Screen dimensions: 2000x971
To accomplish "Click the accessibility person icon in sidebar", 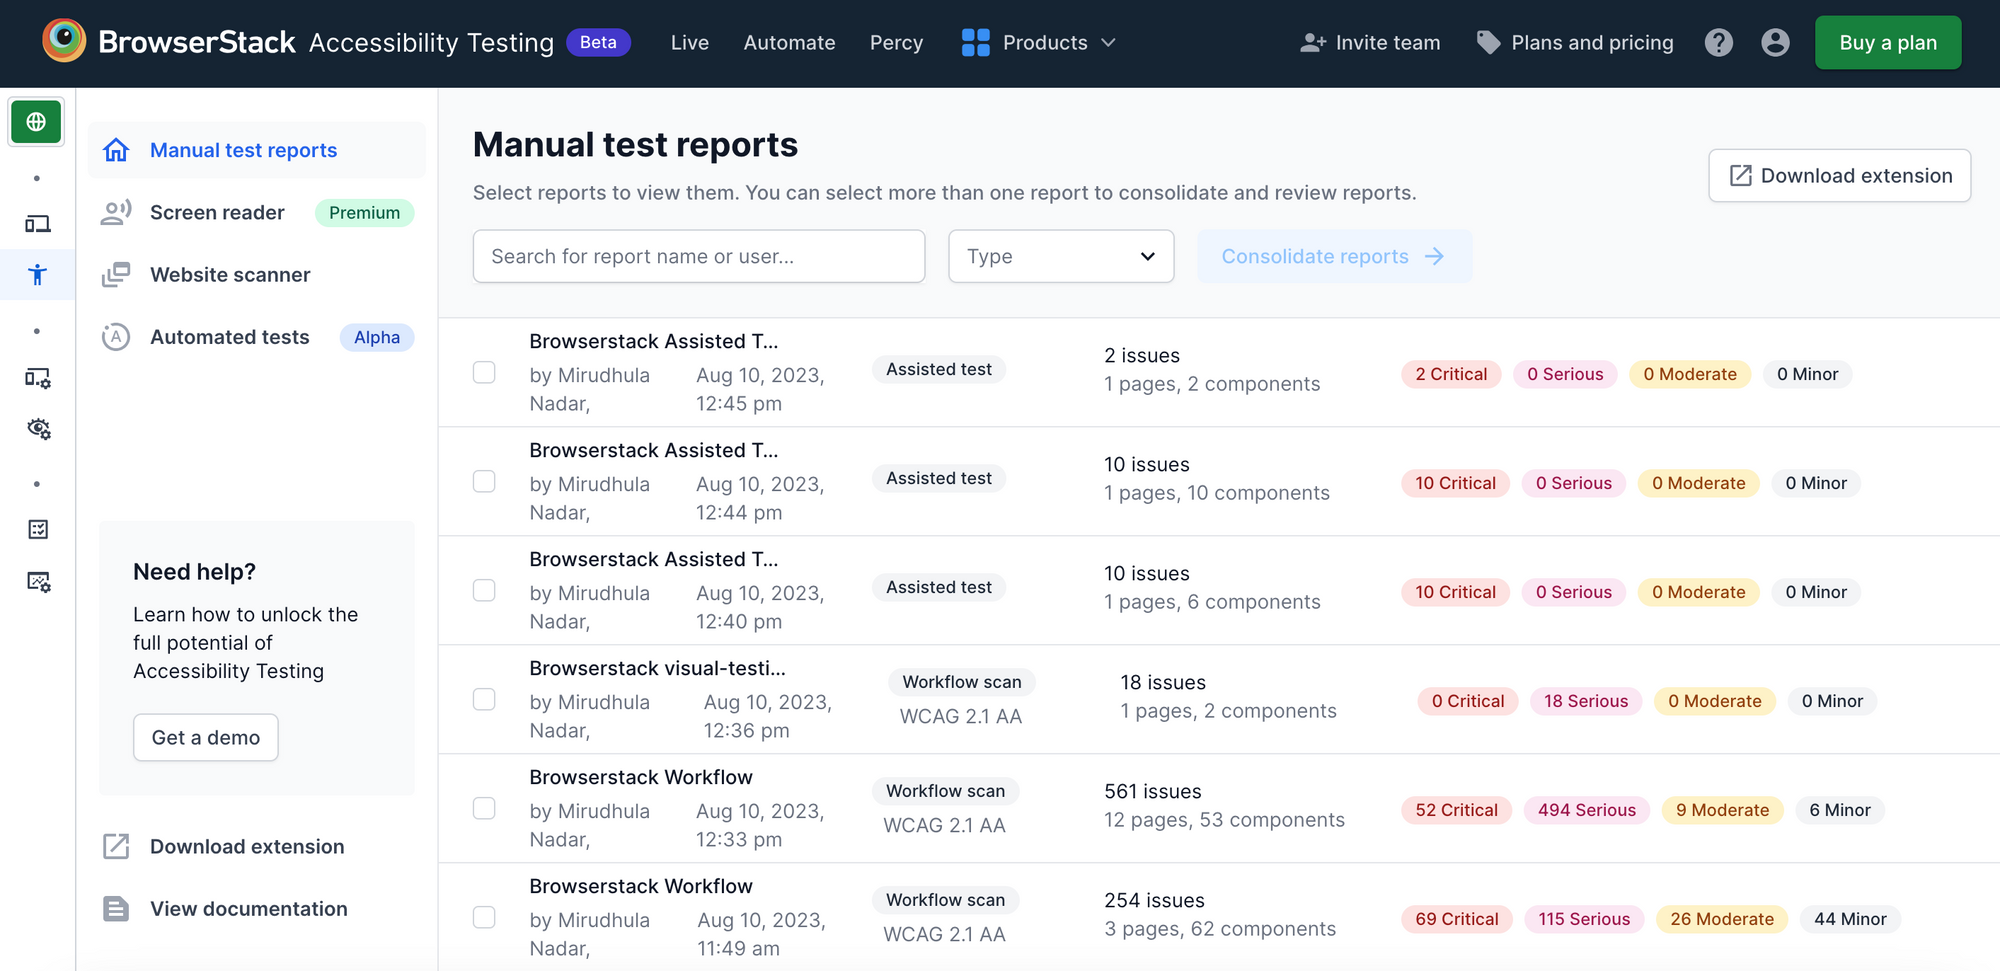I will click(37, 275).
